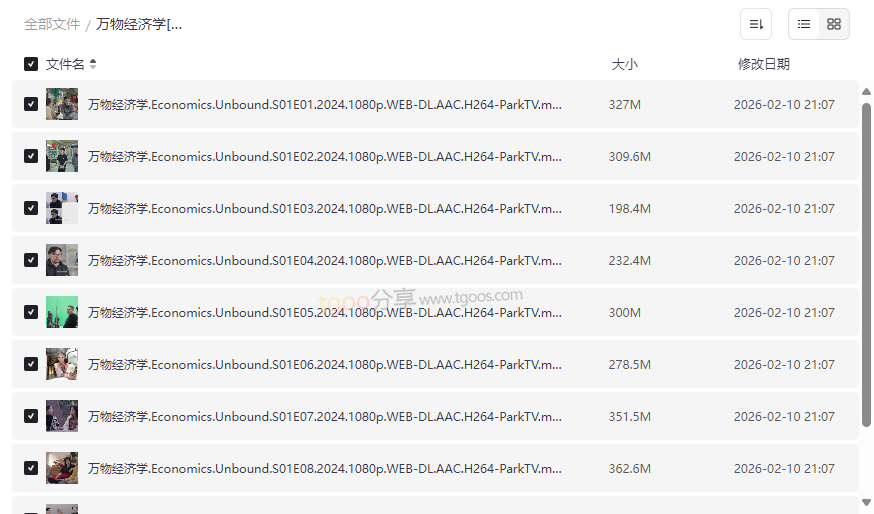
Task: Open the 万物经济学 folder breadcrumb
Action: point(139,24)
